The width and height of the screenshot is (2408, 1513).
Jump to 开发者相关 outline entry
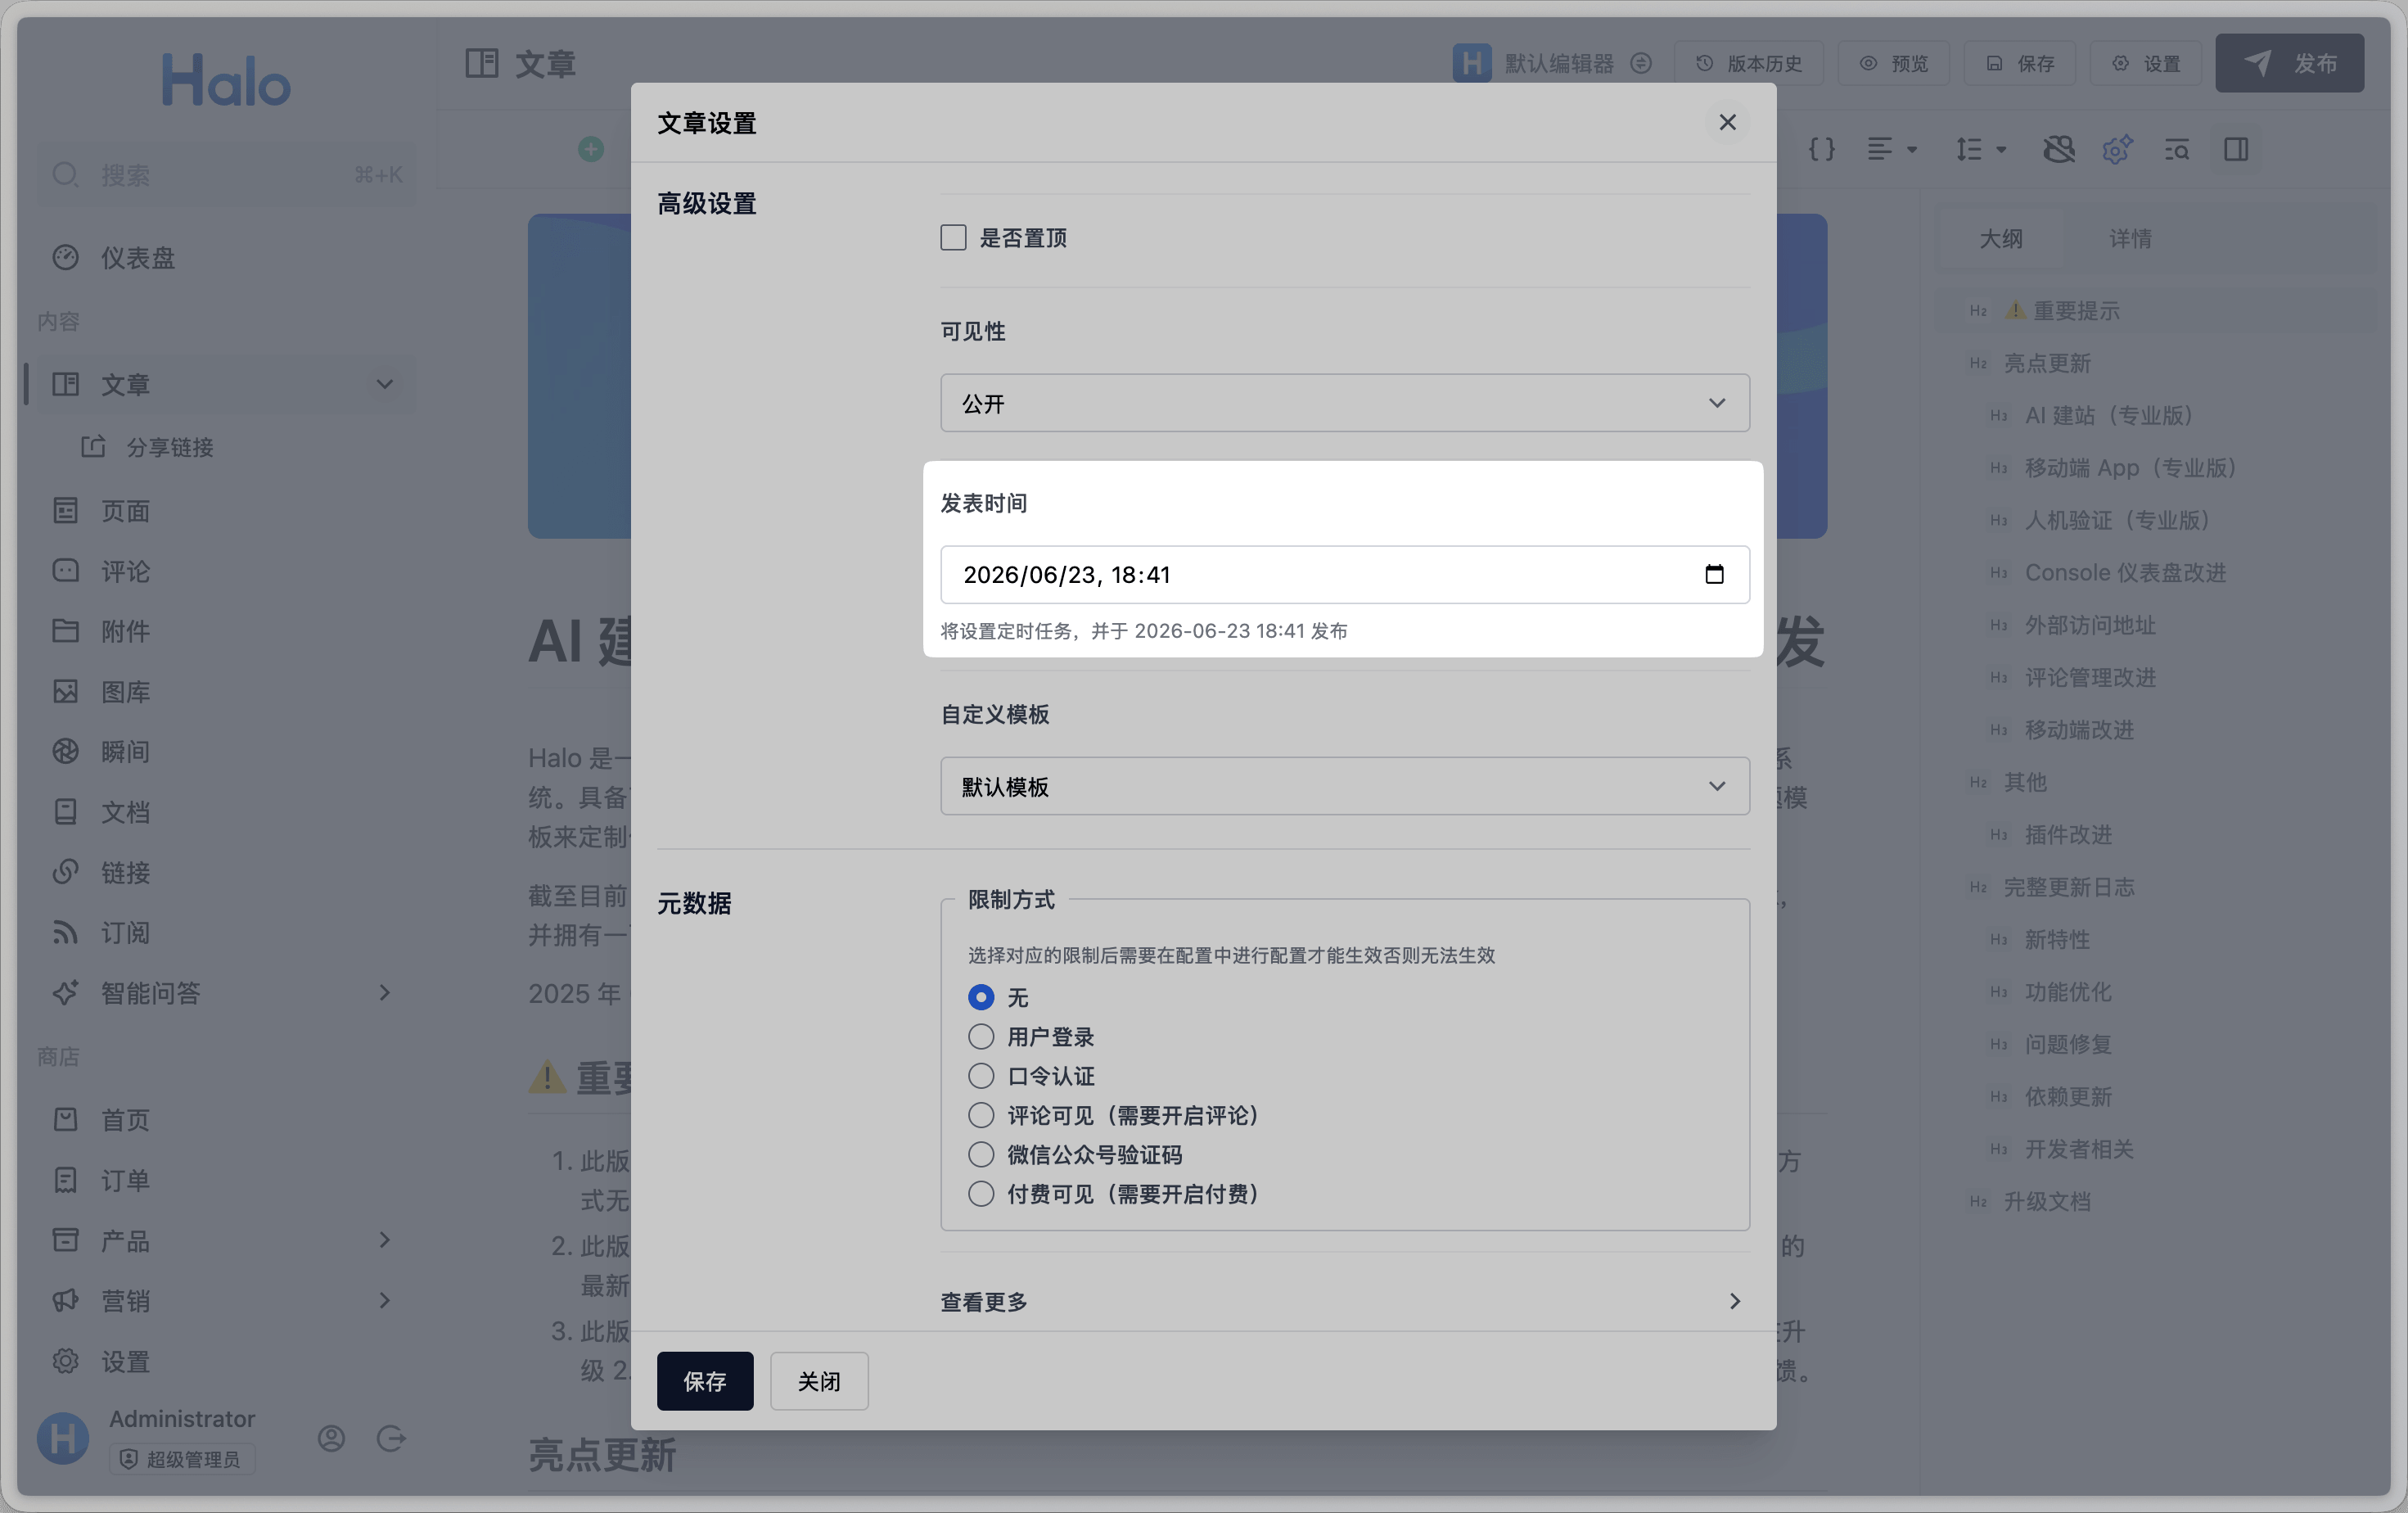click(x=2079, y=1149)
